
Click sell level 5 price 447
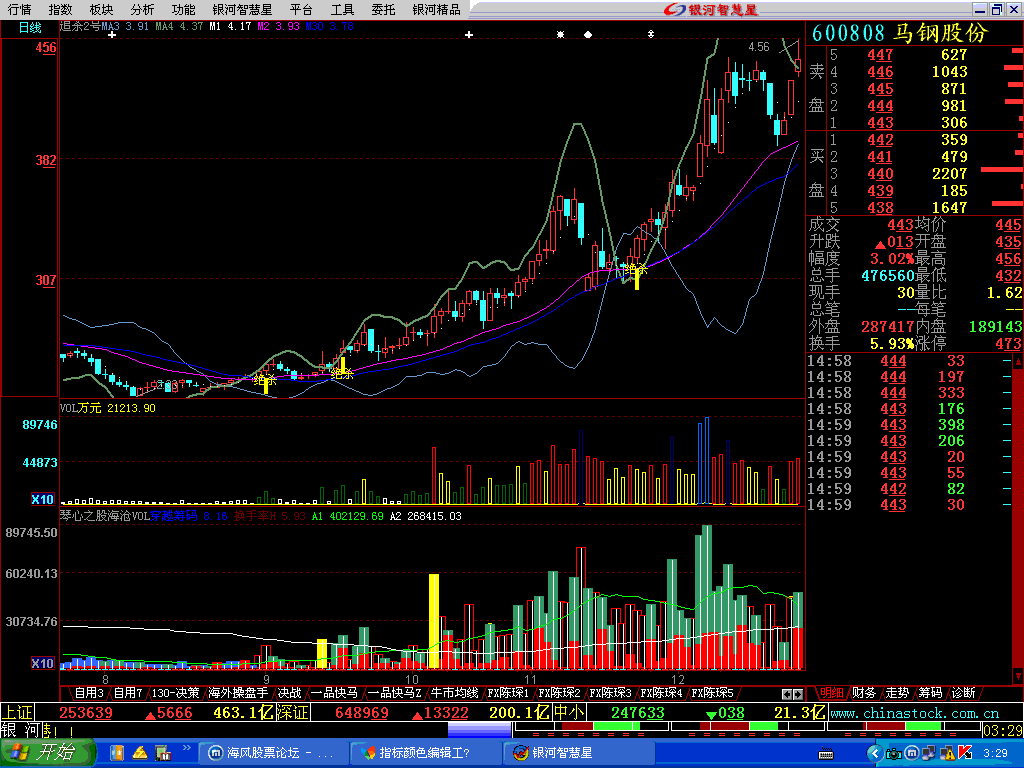[x=880, y=55]
